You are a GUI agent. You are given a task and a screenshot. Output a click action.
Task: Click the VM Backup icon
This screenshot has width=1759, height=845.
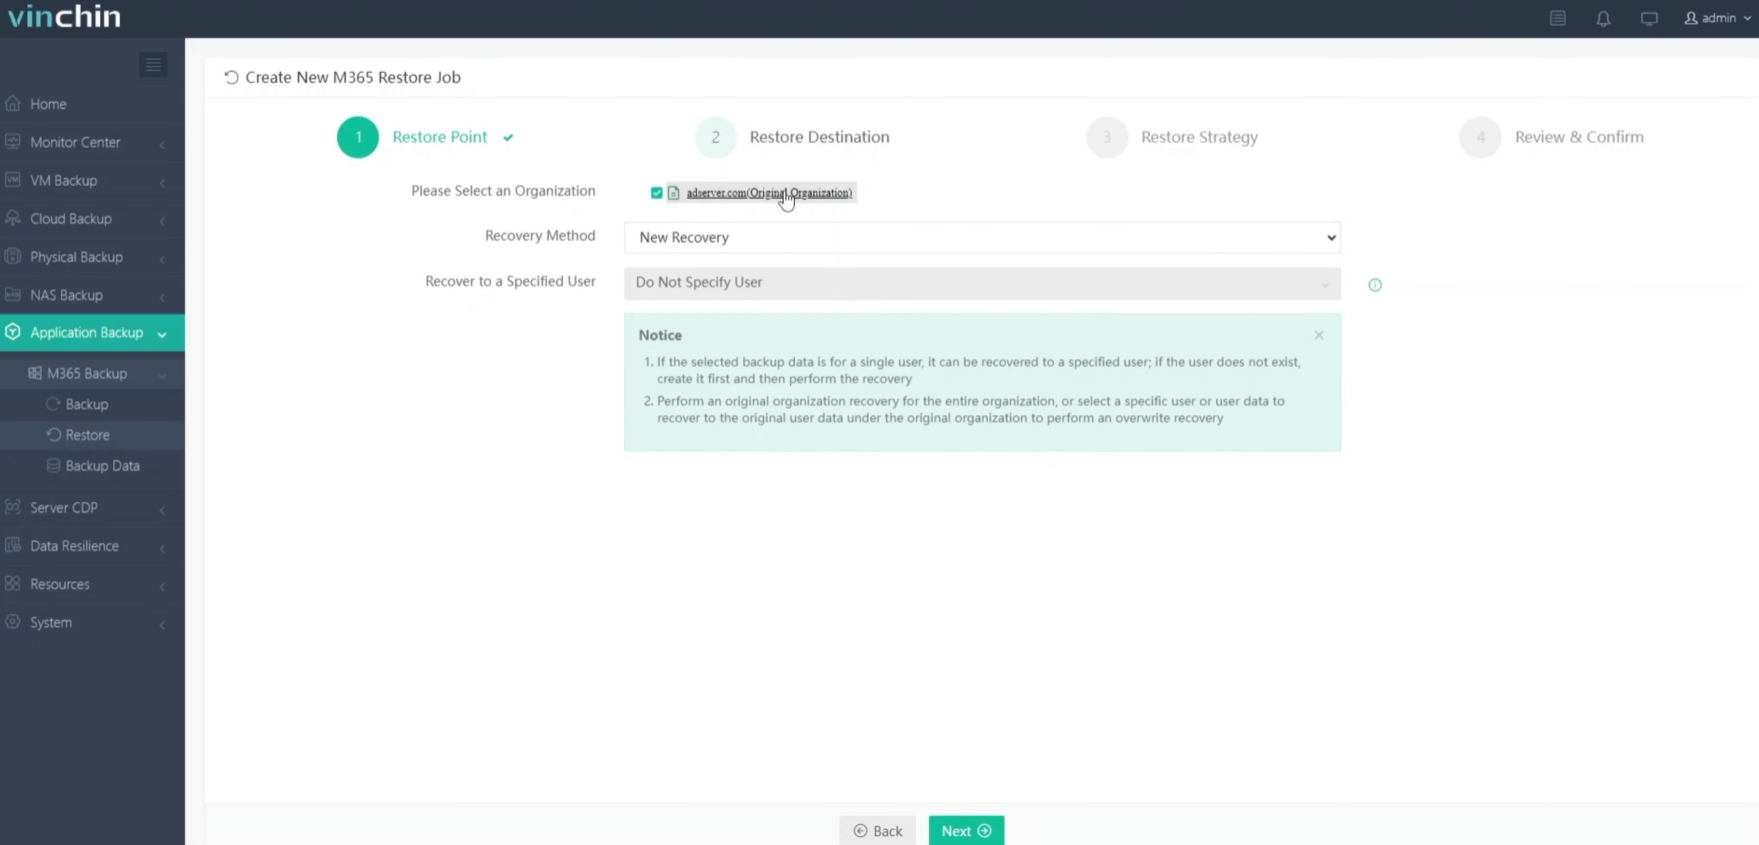[x=13, y=179]
